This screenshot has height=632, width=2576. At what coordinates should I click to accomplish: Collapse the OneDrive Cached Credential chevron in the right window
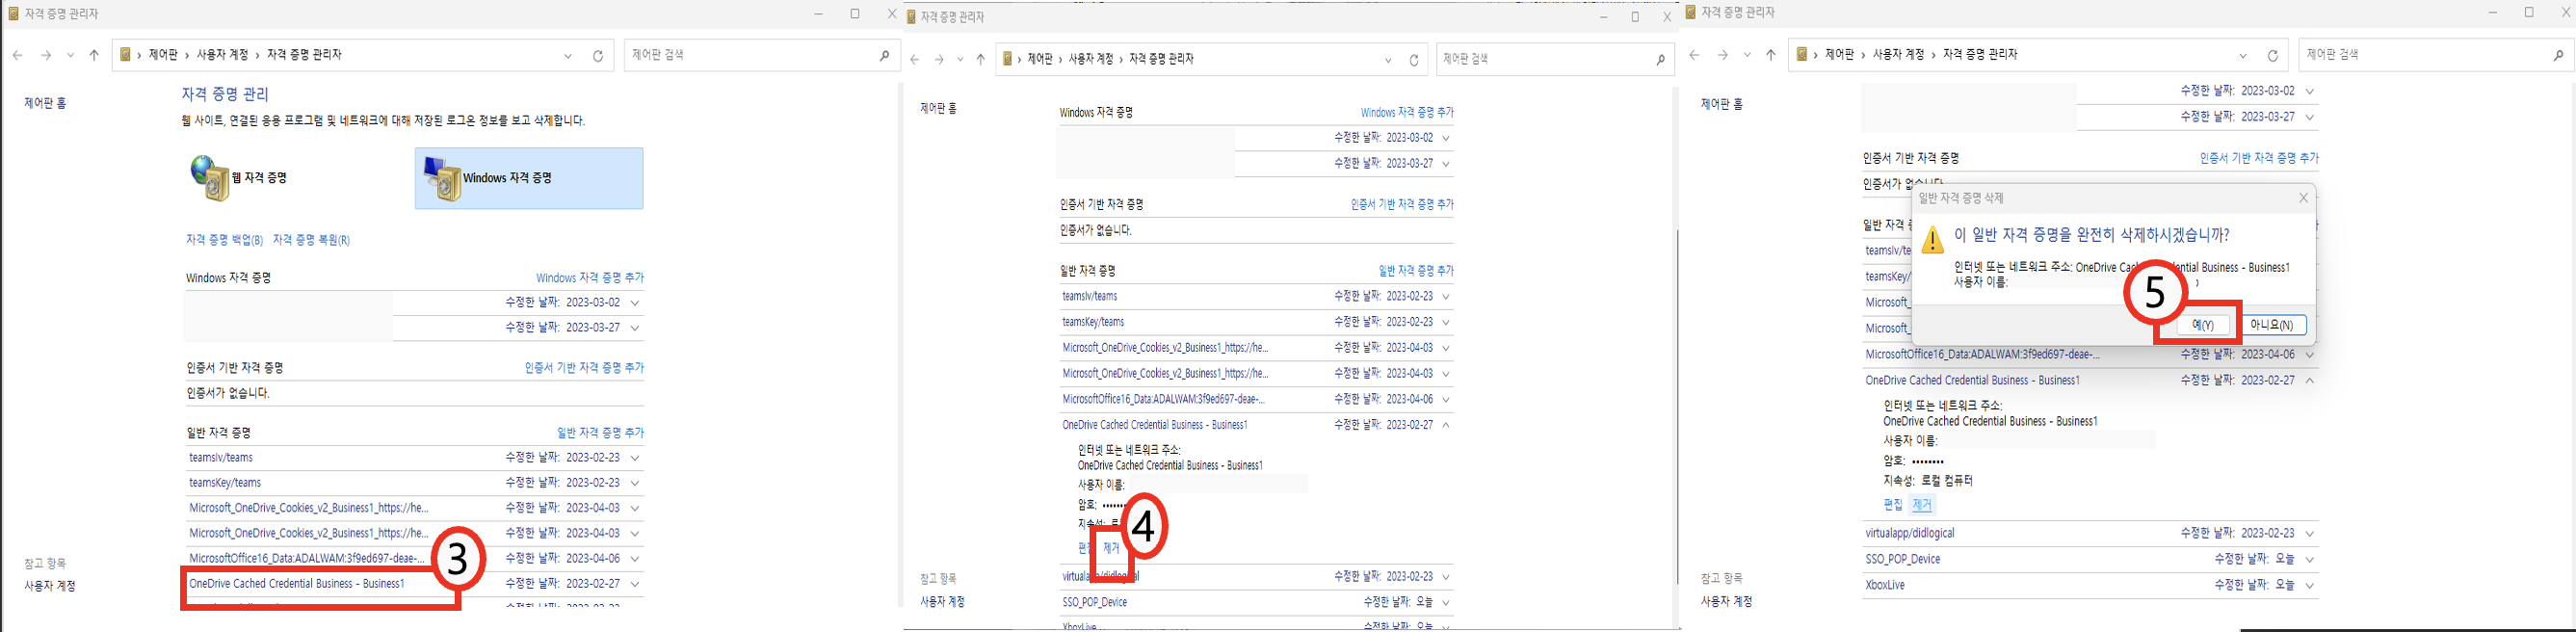(x=2310, y=381)
